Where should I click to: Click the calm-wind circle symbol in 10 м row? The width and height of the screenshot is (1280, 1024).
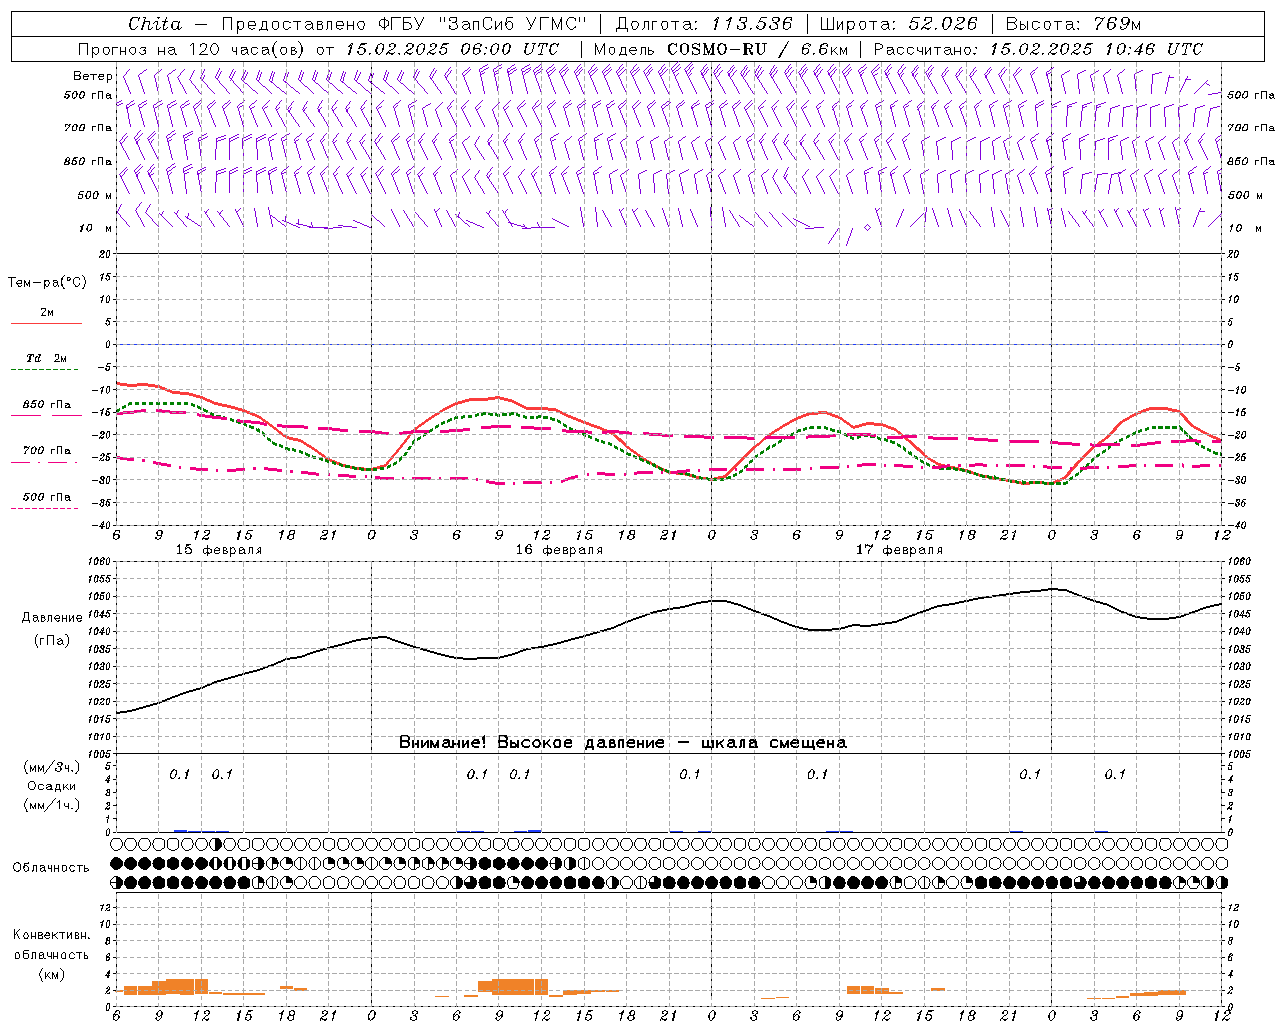pyautogui.click(x=867, y=228)
